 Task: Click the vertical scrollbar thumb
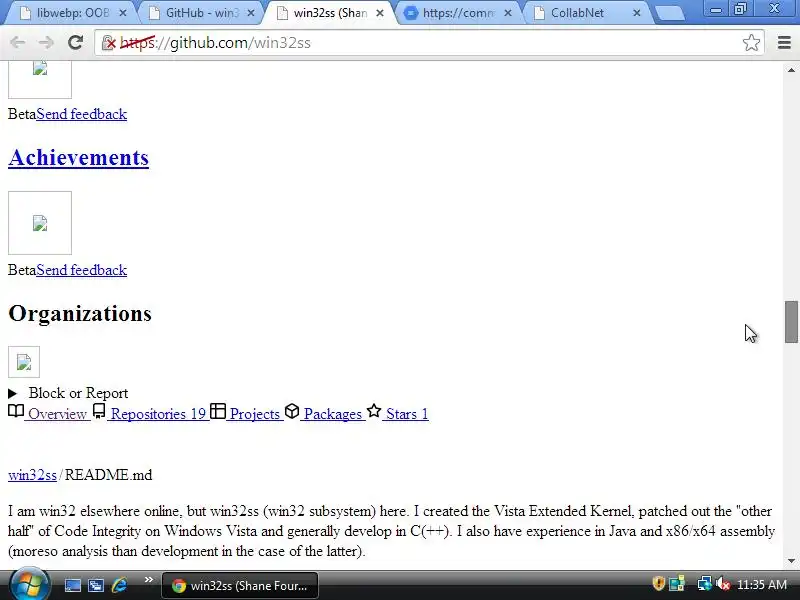[791, 322]
